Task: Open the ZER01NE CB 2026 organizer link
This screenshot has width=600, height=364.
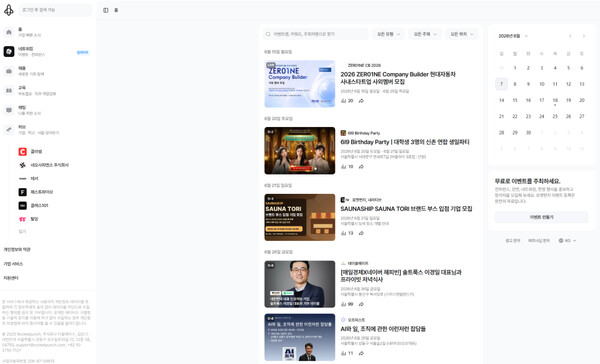Action: coord(364,65)
